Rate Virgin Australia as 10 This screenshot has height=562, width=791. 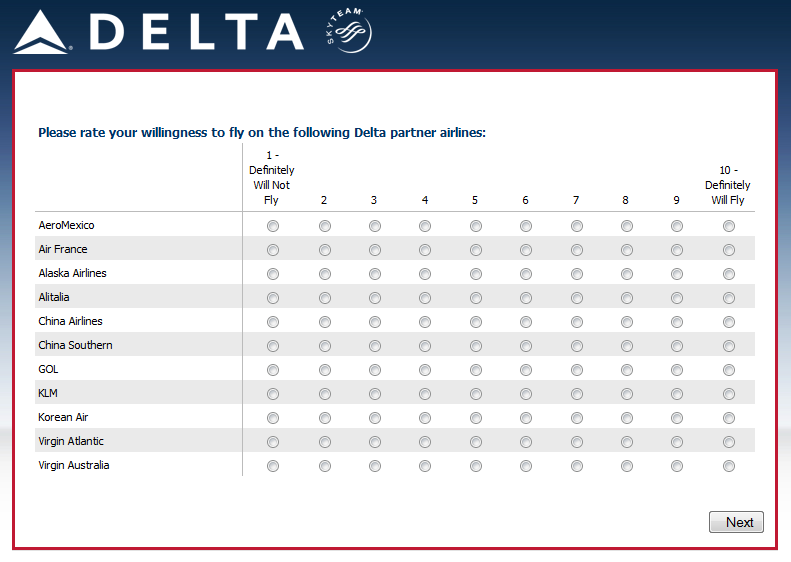728,466
